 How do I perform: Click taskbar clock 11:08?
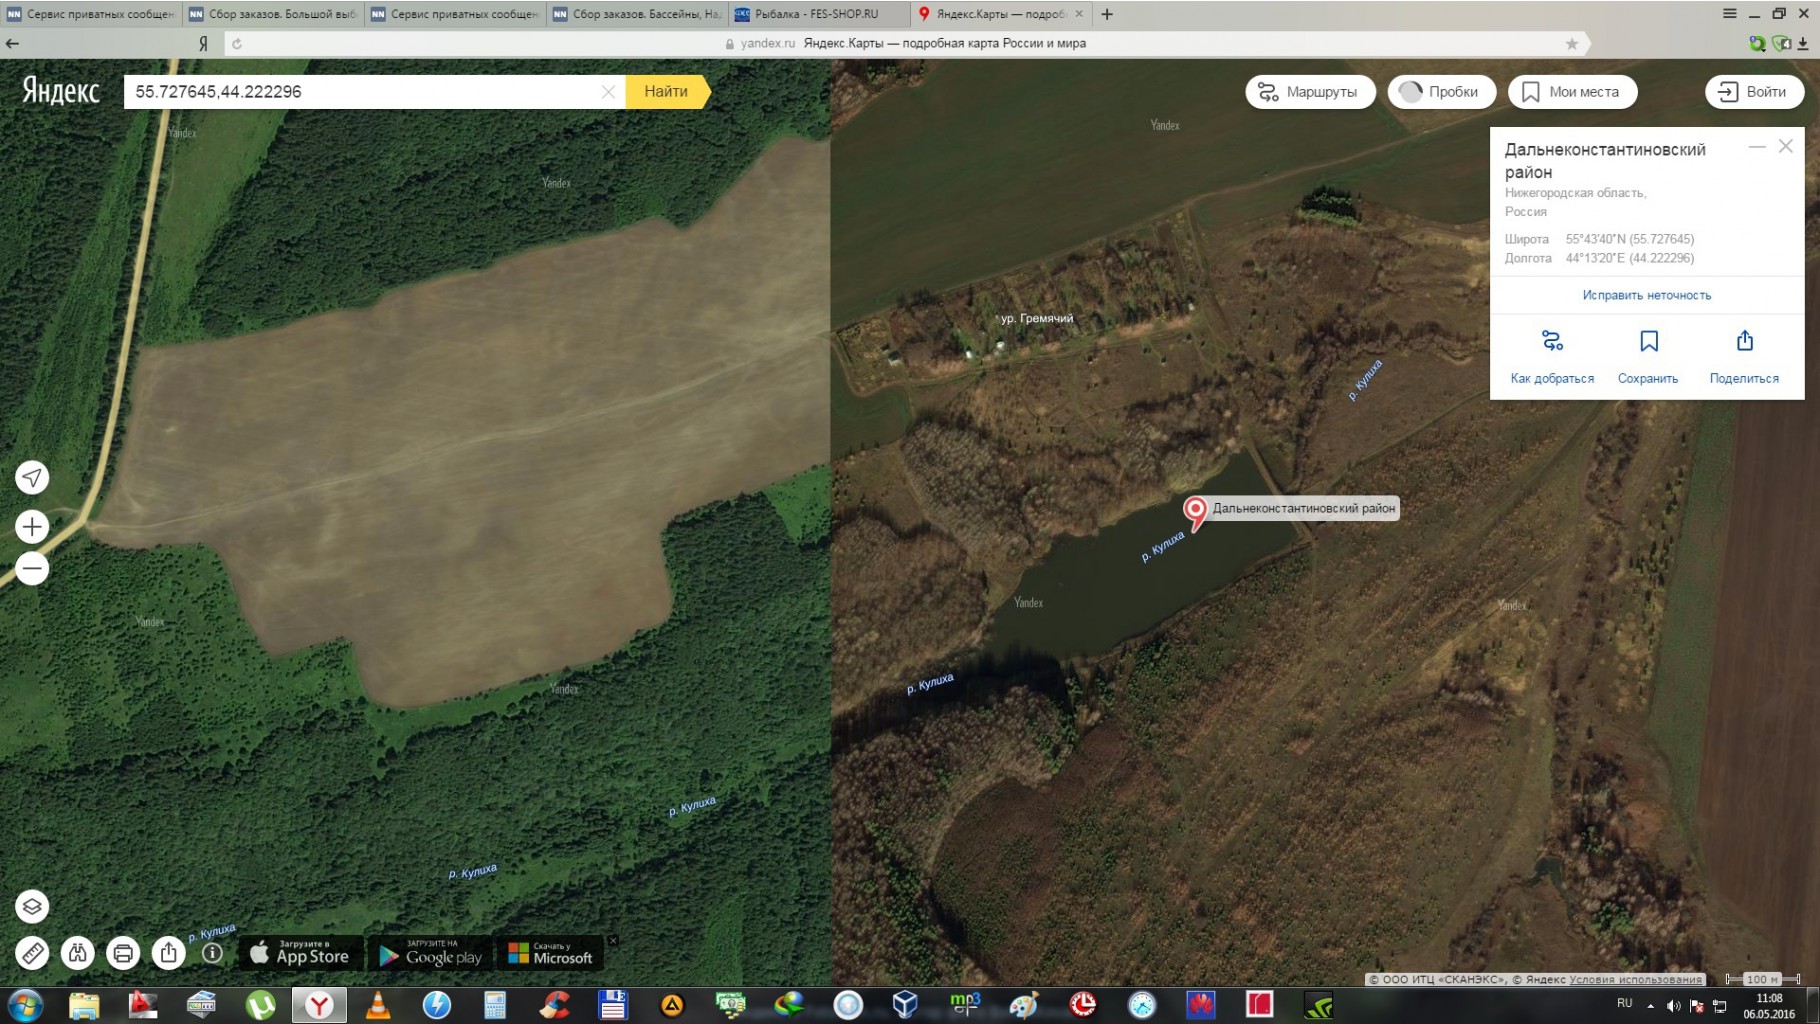(x=1769, y=1005)
